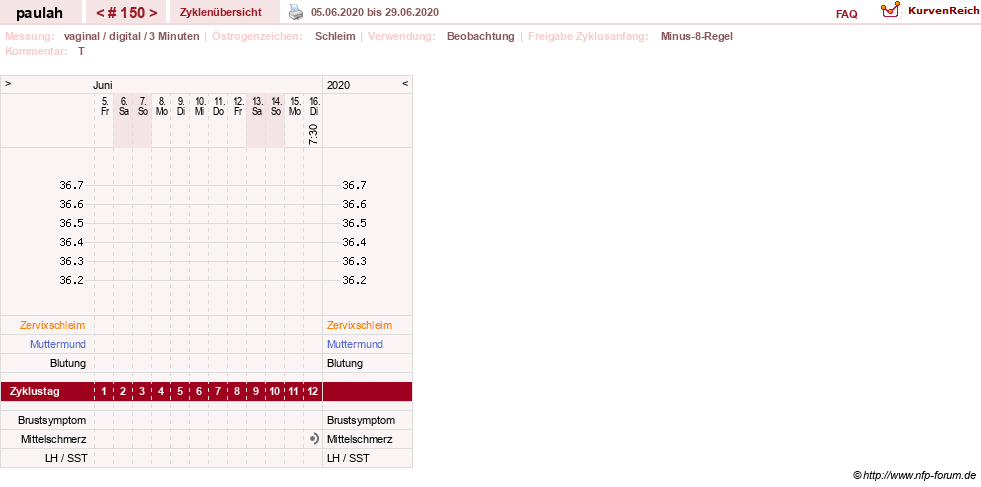Click the left LH / SST row label
This screenshot has height=487, width=981.
(66, 458)
